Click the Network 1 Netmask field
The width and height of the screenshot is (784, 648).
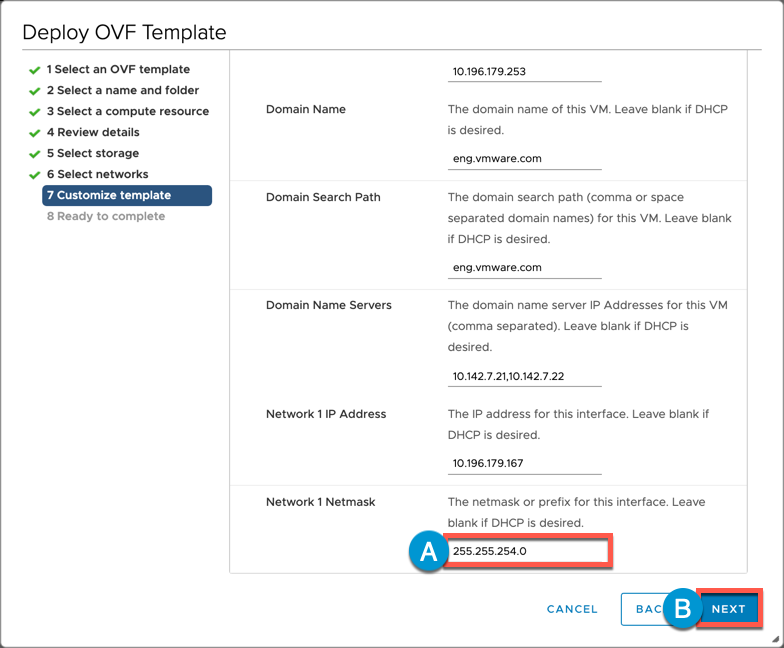pos(528,551)
